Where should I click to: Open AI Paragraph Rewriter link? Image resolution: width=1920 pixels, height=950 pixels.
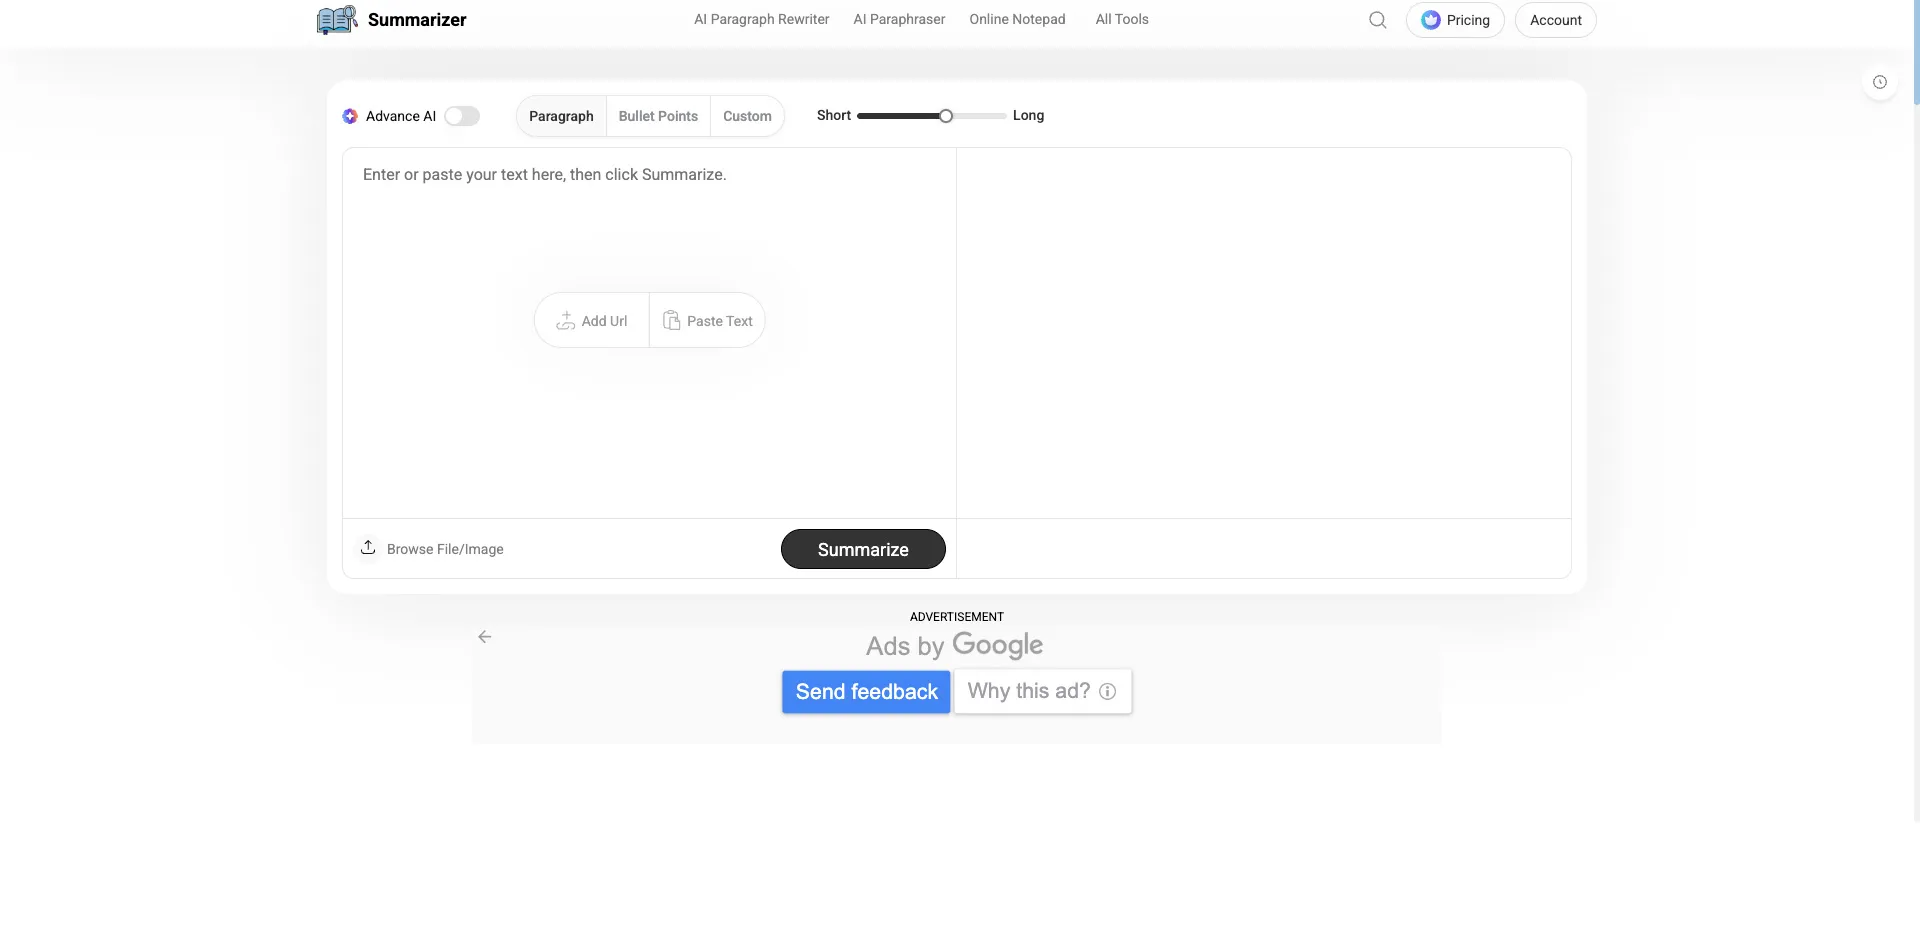[x=762, y=19]
